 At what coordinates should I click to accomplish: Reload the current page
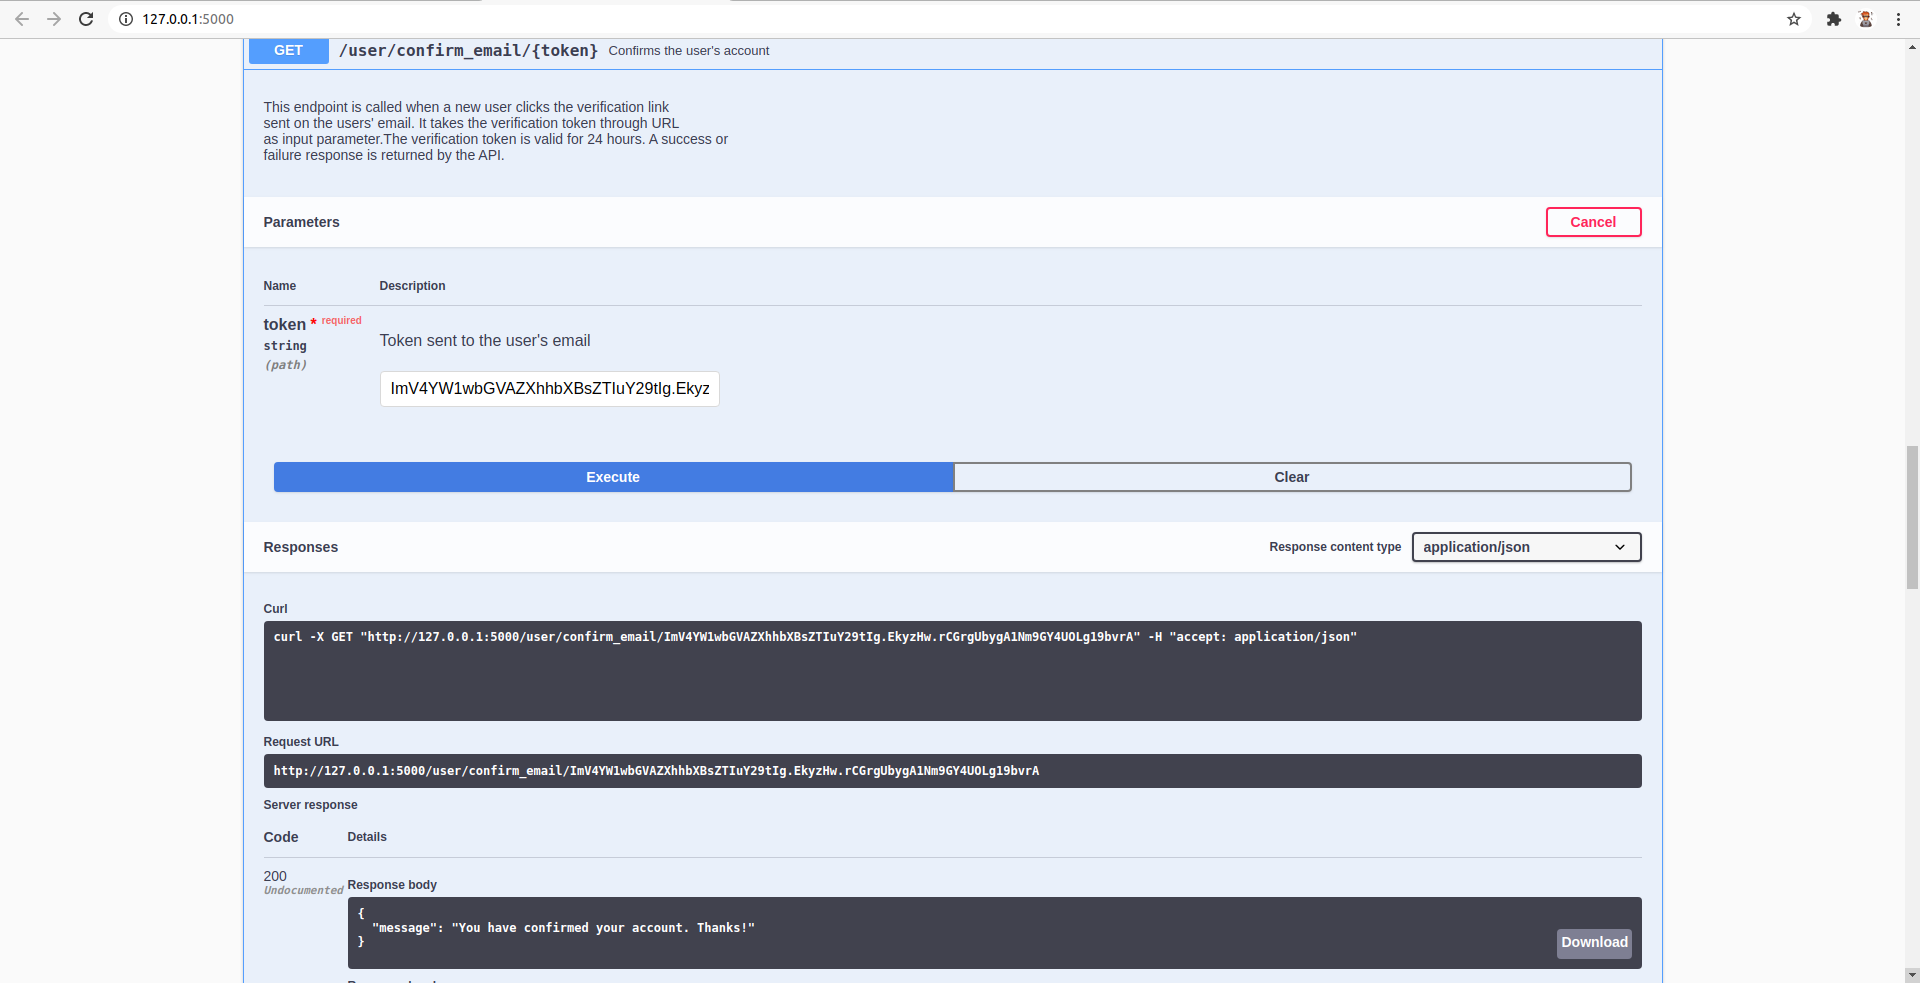pyautogui.click(x=86, y=19)
